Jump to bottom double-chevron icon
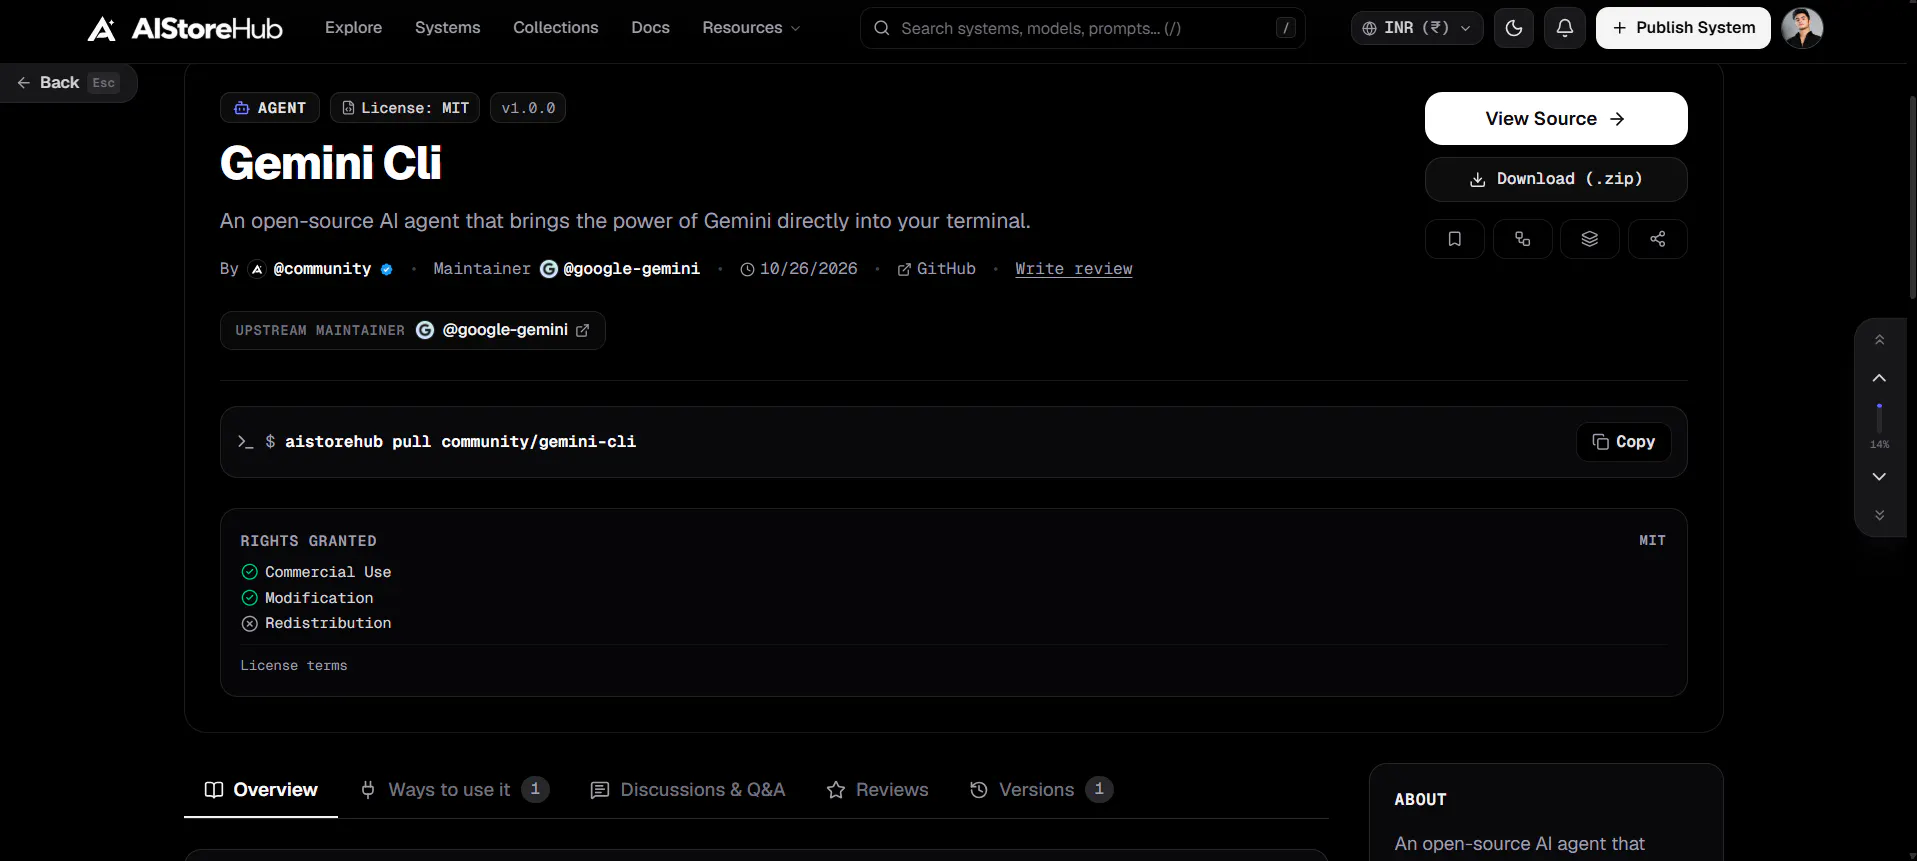This screenshot has height=861, width=1917. (1880, 515)
